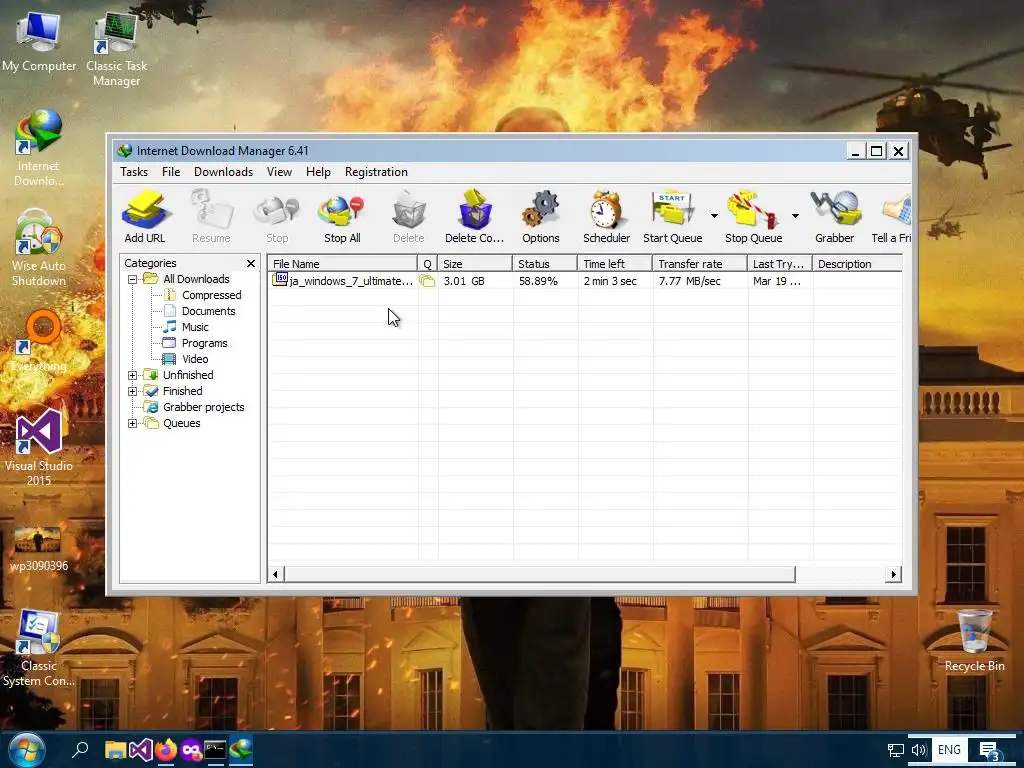Expand the Queues category node
The width and height of the screenshot is (1024, 768).
point(133,423)
